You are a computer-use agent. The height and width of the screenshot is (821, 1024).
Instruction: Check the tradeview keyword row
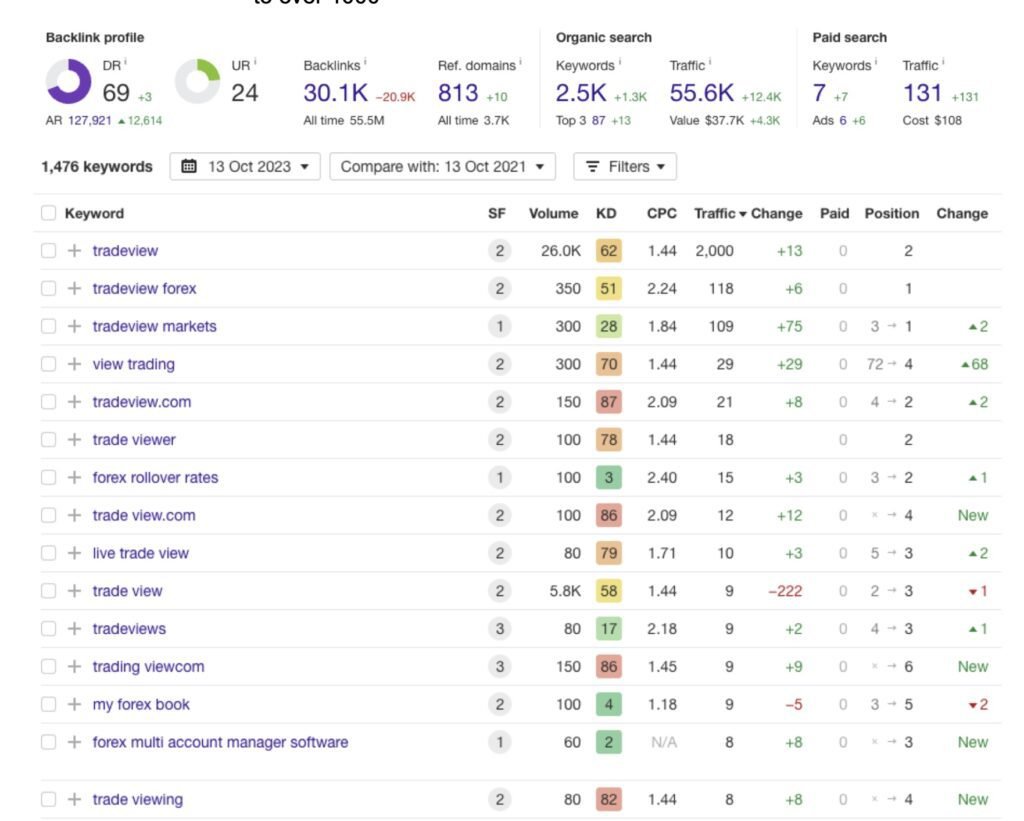[x=48, y=251]
